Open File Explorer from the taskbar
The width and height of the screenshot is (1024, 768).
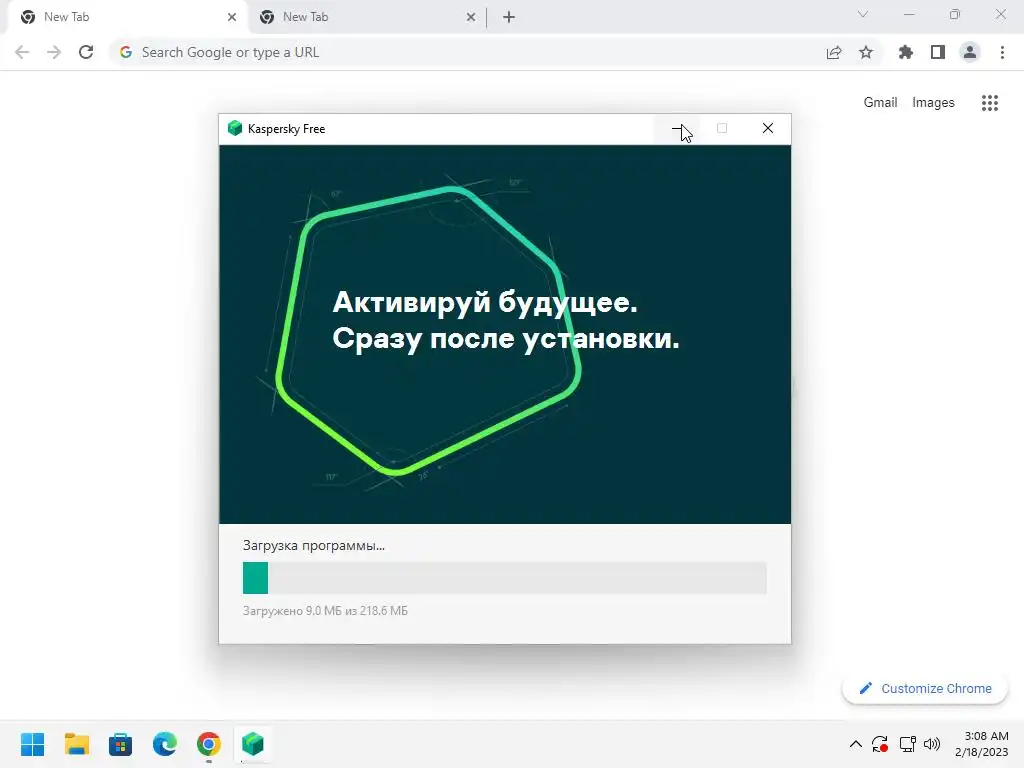point(76,744)
